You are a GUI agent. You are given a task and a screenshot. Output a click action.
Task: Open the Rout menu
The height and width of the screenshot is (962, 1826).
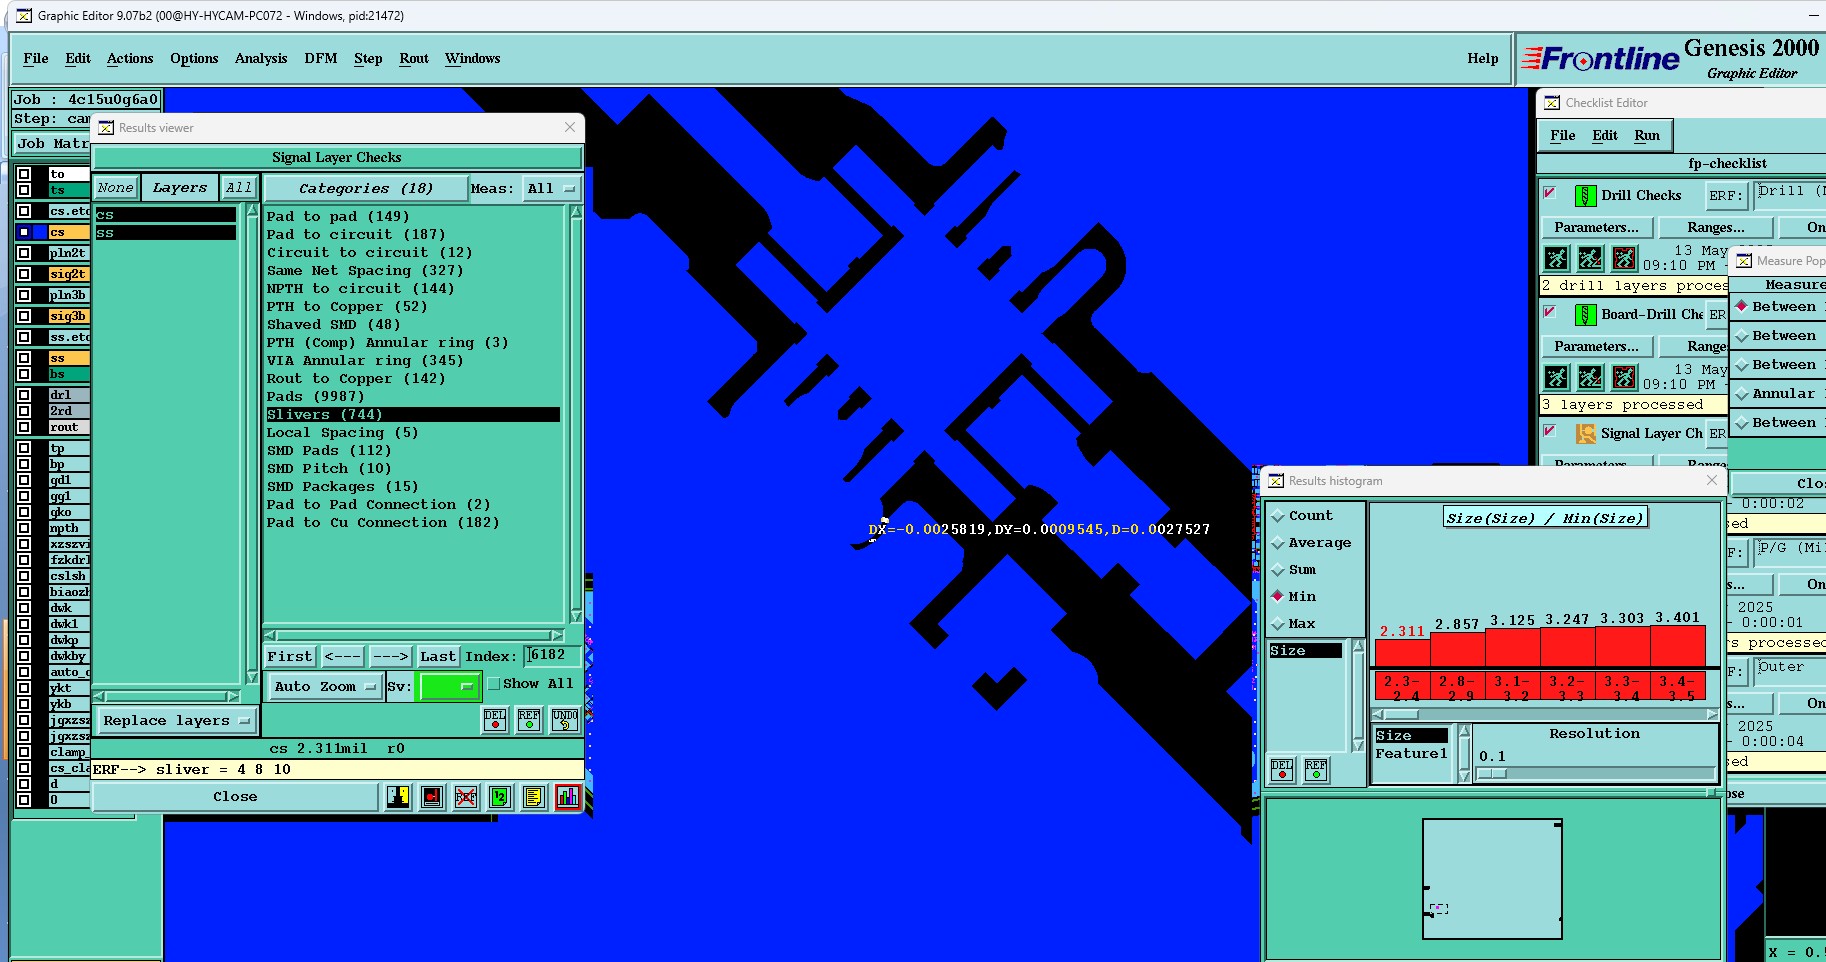click(x=414, y=59)
